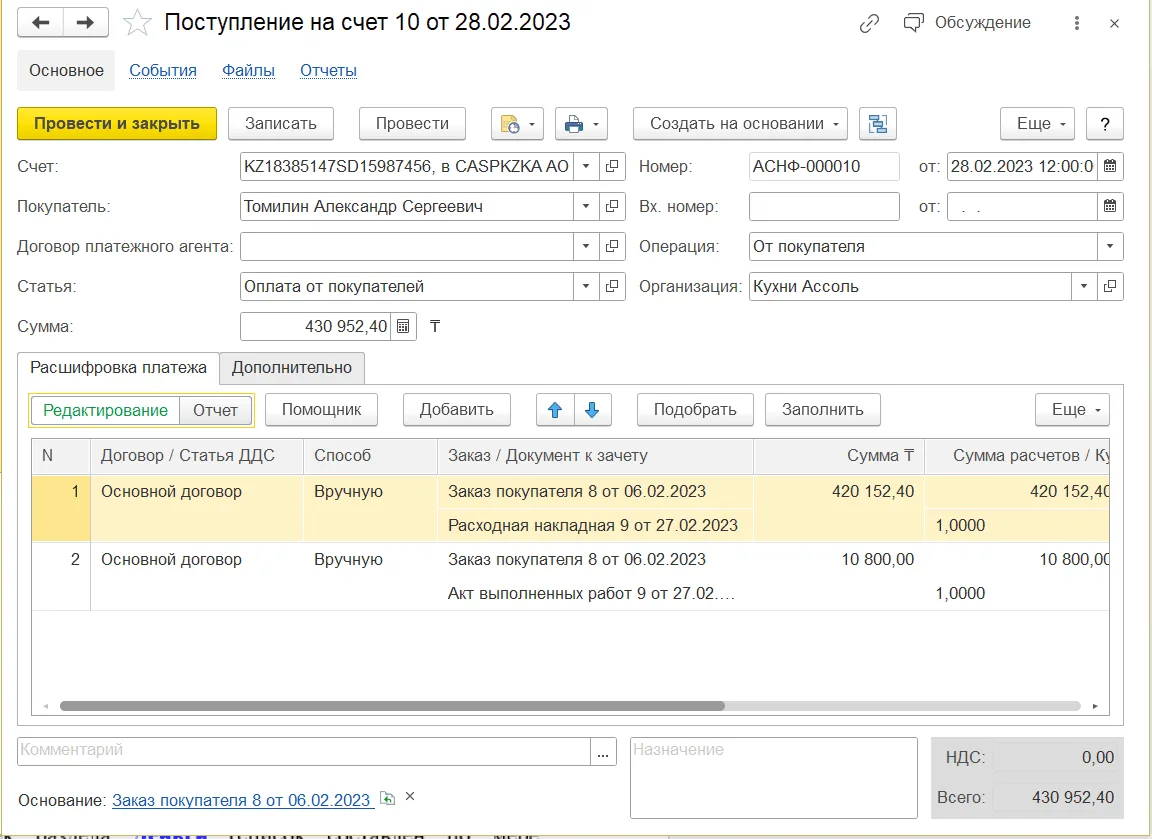Select the Расшифровка платежа tab
The height and width of the screenshot is (839, 1152).
(x=118, y=367)
